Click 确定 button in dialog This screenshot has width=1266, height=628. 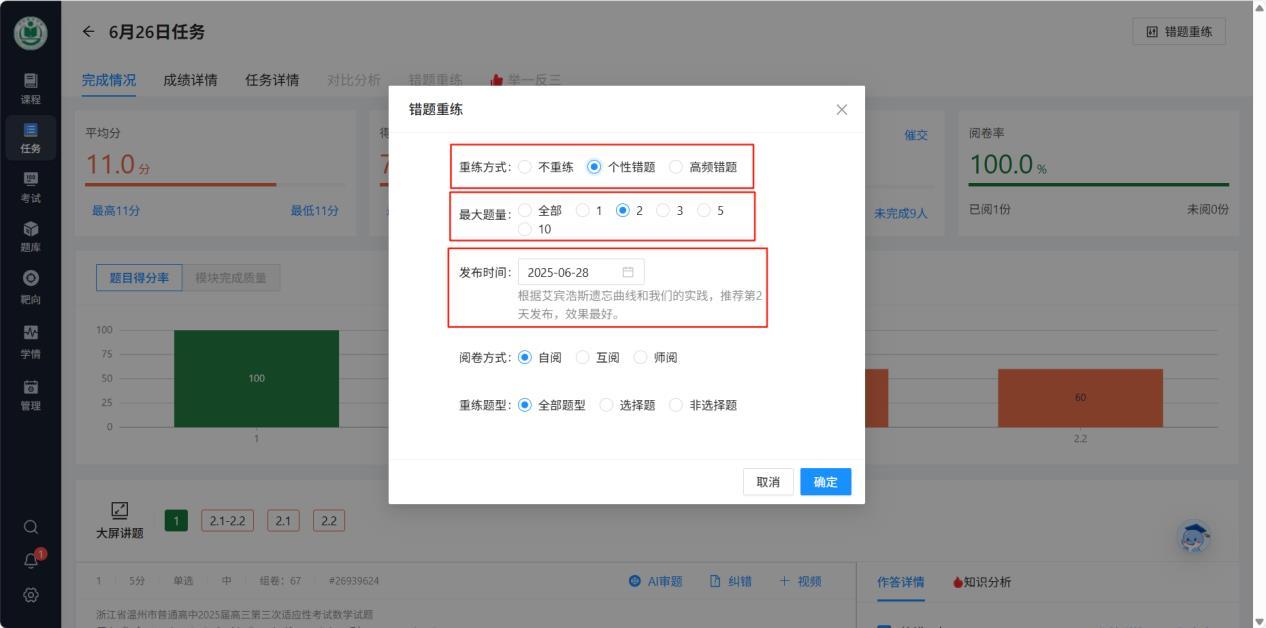tap(826, 482)
